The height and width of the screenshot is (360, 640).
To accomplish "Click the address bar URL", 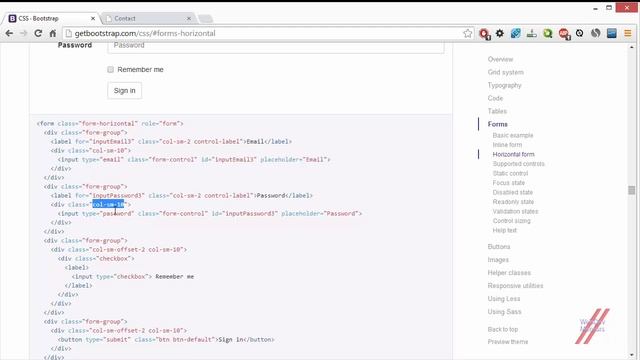I will pyautogui.click(x=145, y=33).
